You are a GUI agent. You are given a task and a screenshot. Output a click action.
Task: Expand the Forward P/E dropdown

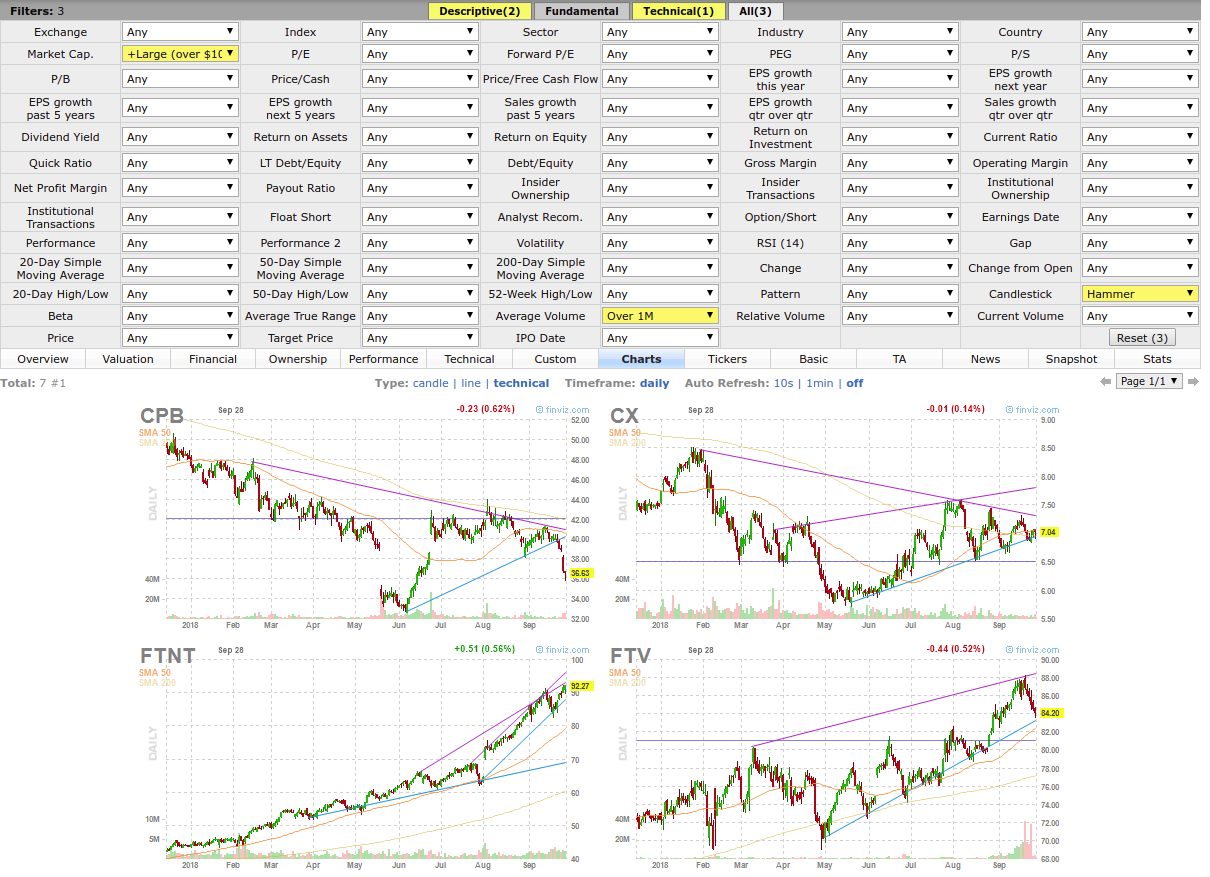coord(660,54)
